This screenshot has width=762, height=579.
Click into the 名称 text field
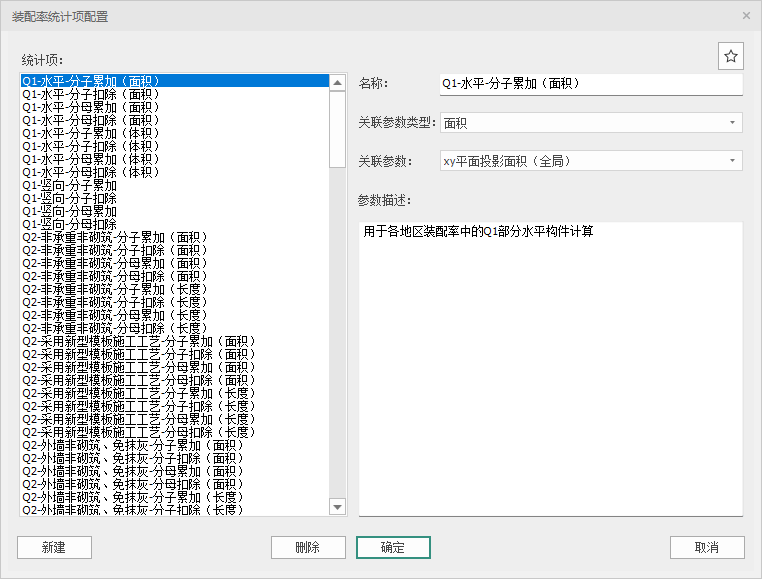pos(590,84)
